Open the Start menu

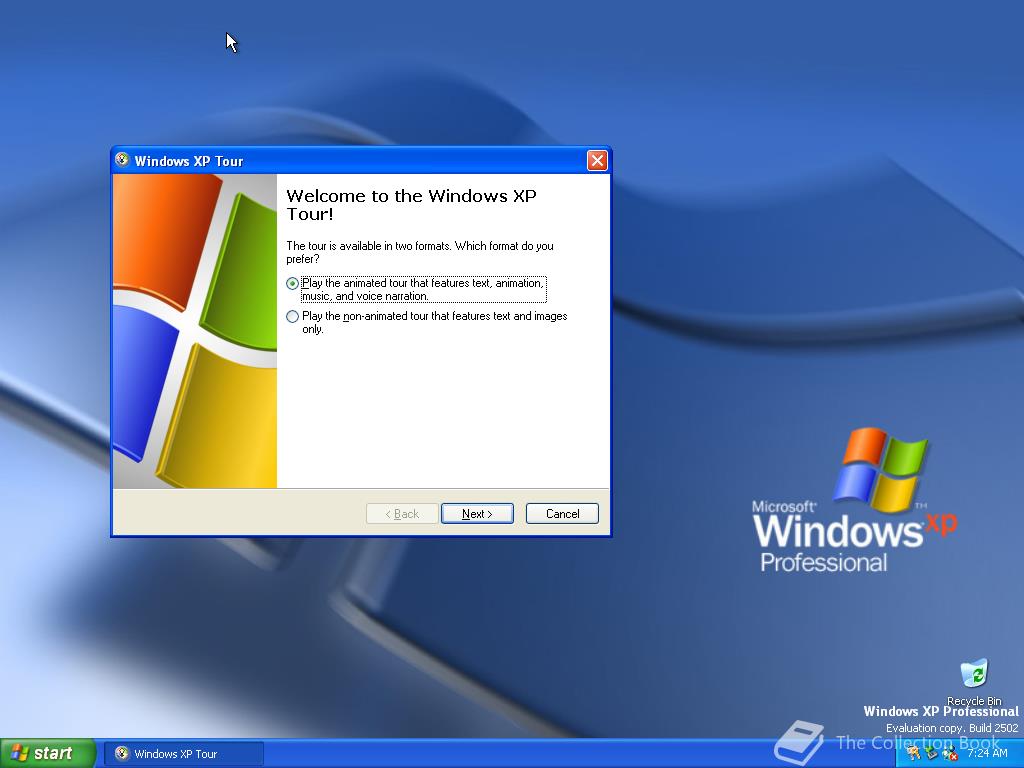coord(47,754)
